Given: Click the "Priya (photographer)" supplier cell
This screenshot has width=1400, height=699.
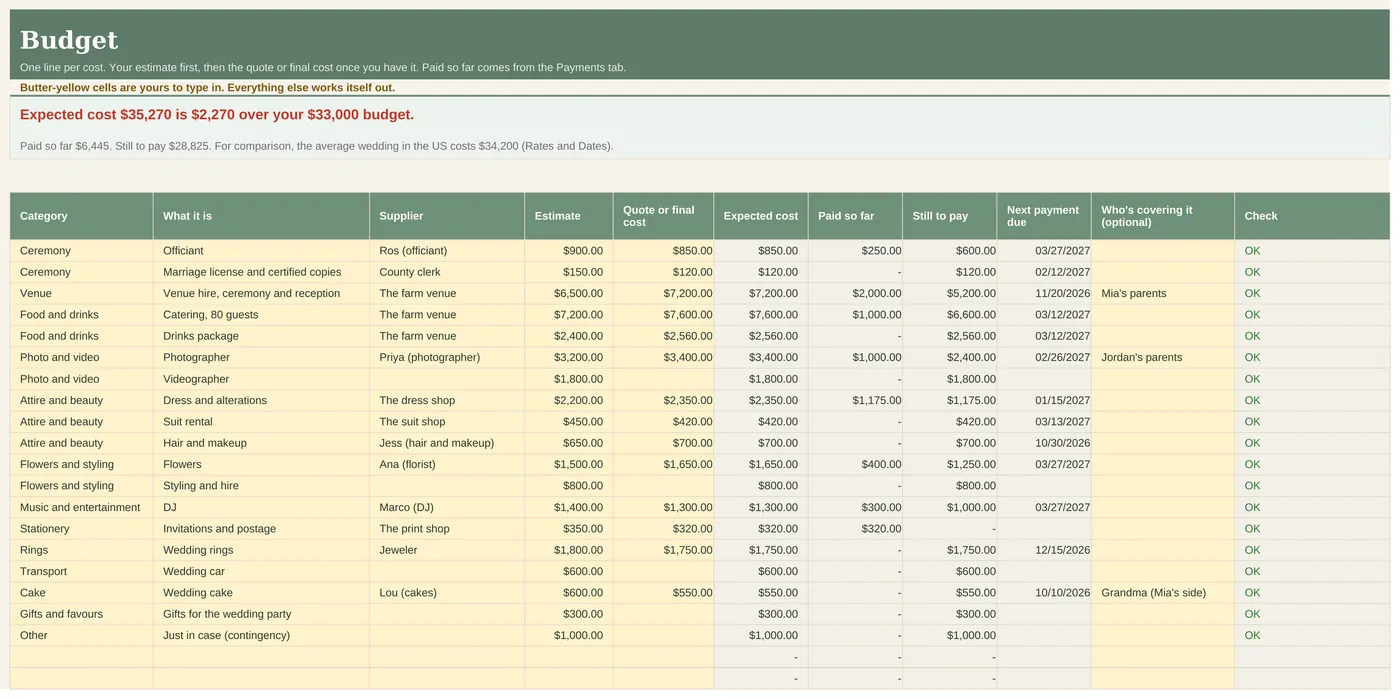Looking at the screenshot, I should (447, 358).
